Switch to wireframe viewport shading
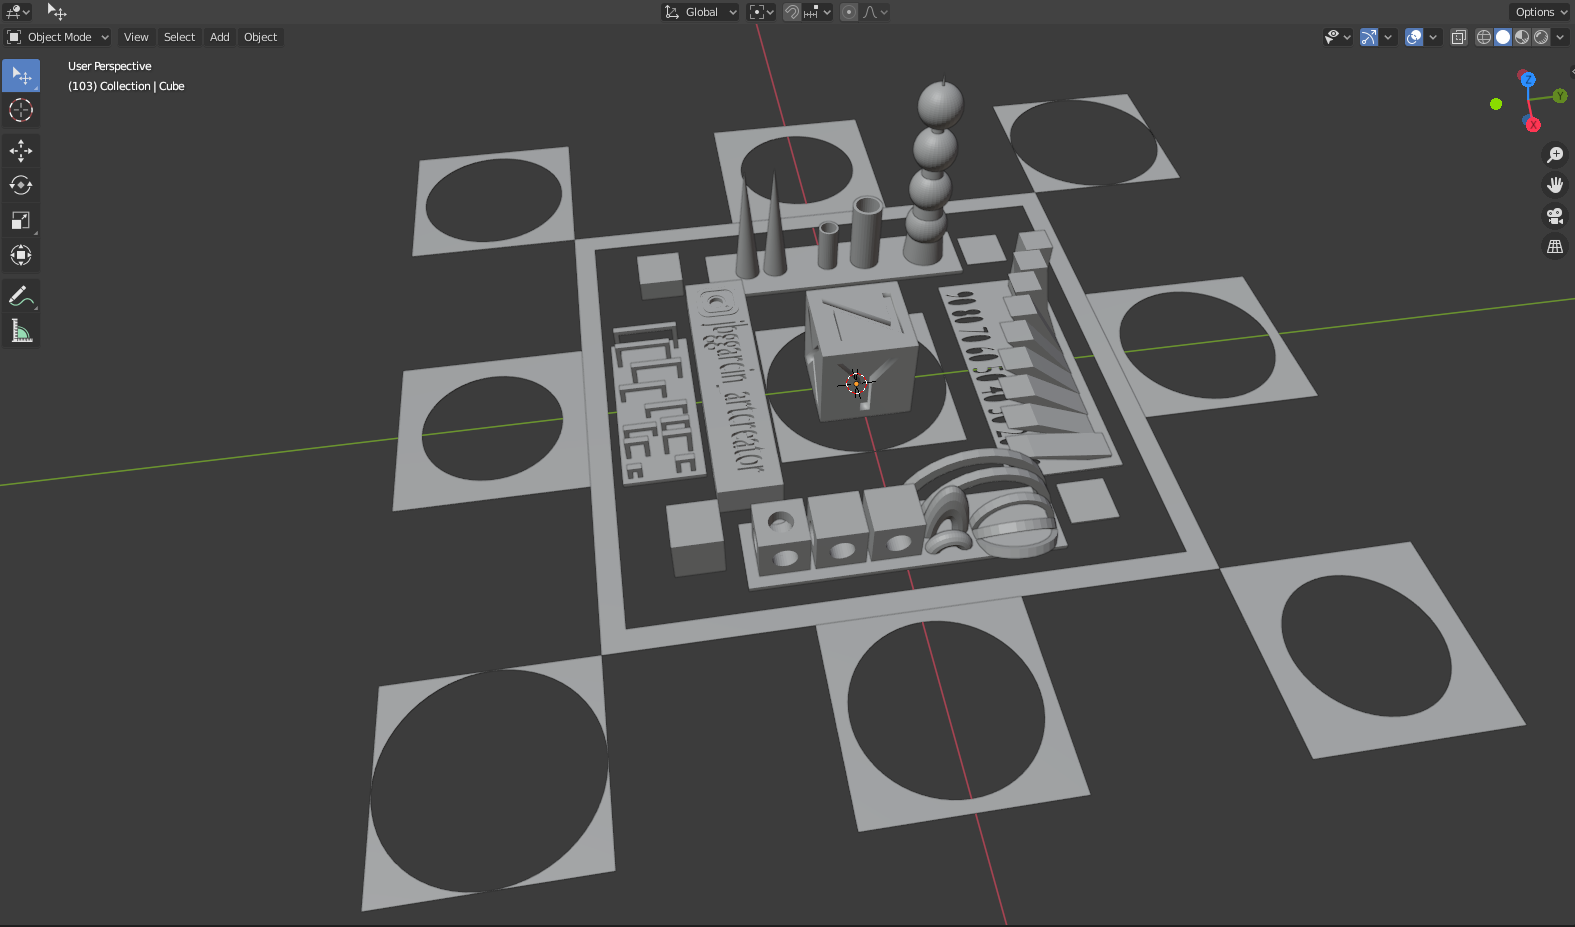This screenshot has width=1575, height=927. click(x=1484, y=37)
